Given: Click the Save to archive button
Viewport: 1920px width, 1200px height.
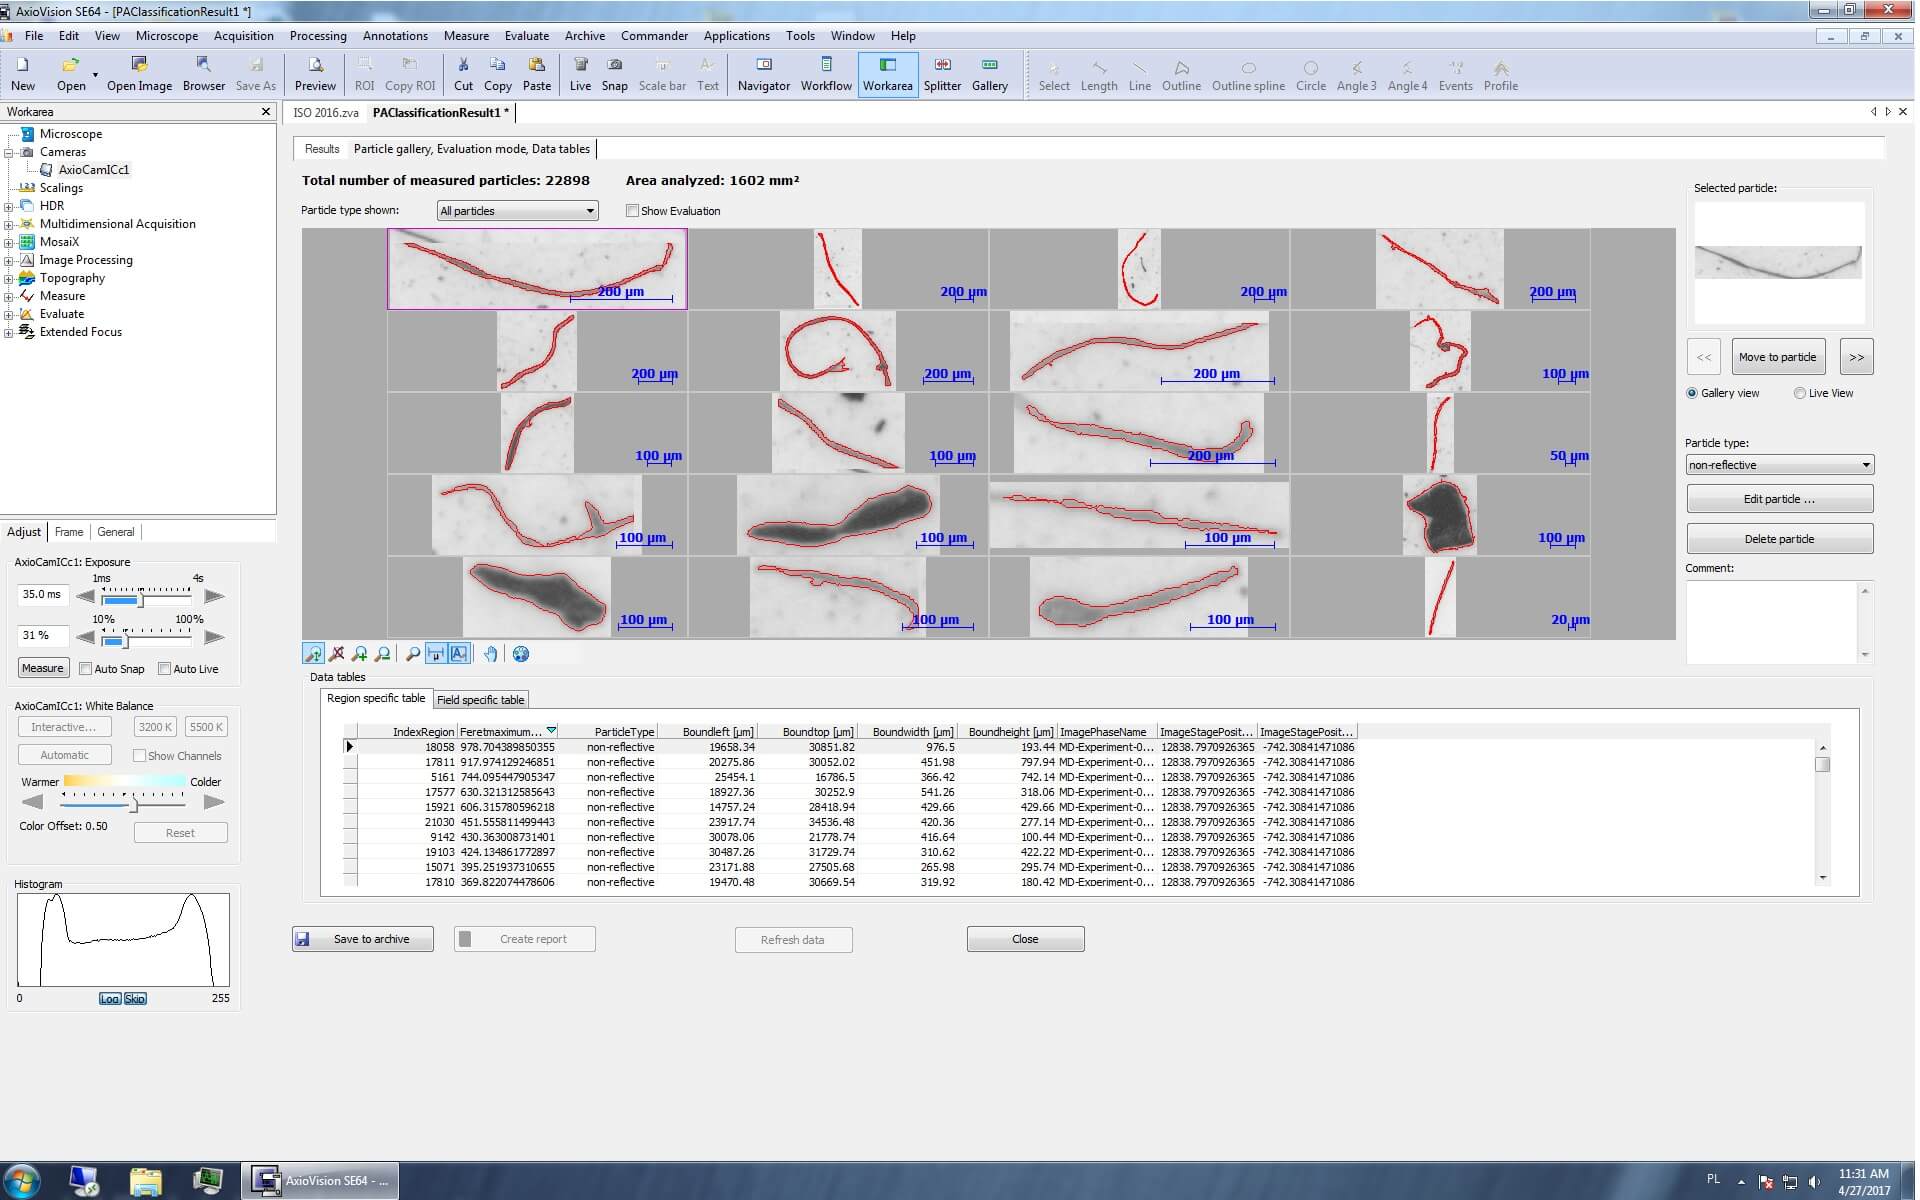Looking at the screenshot, I should pos(363,939).
